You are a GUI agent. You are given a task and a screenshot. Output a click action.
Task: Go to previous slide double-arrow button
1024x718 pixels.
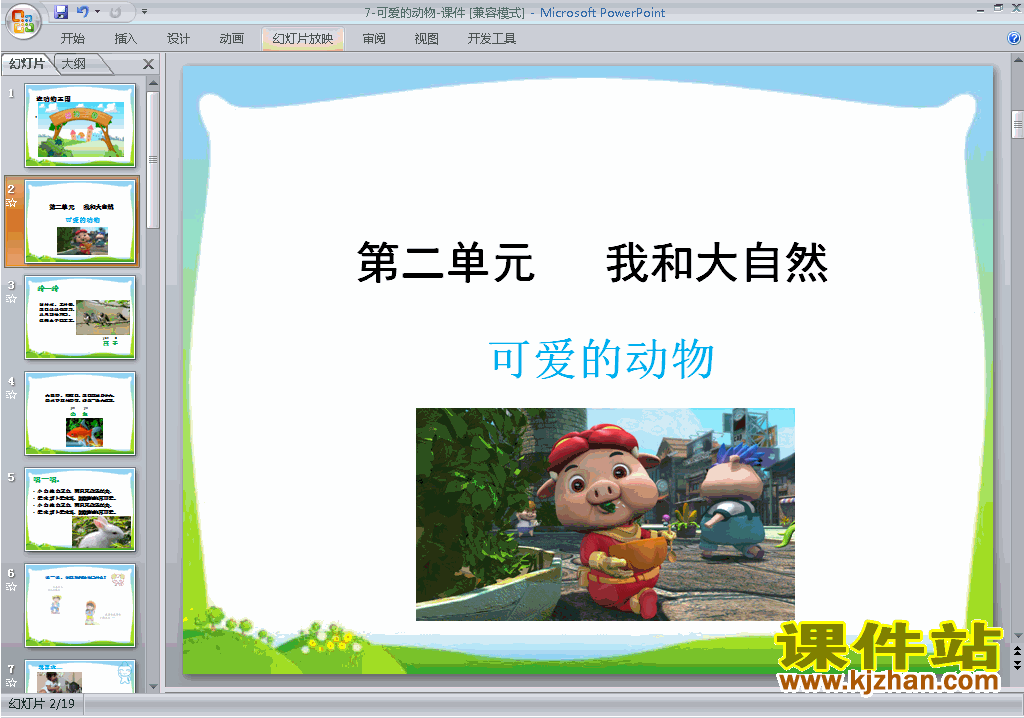1017,652
